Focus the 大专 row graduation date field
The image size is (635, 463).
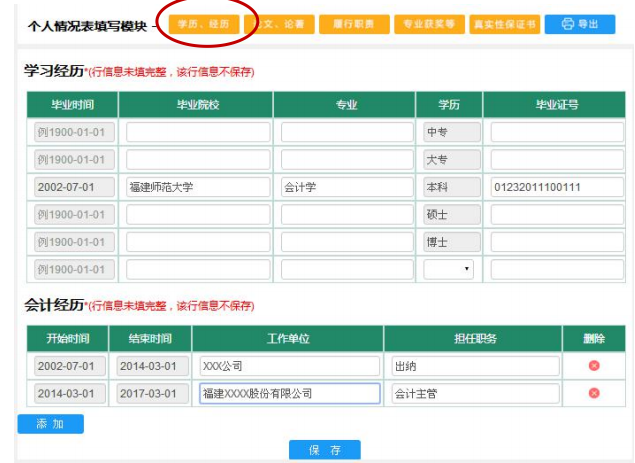[75, 160]
